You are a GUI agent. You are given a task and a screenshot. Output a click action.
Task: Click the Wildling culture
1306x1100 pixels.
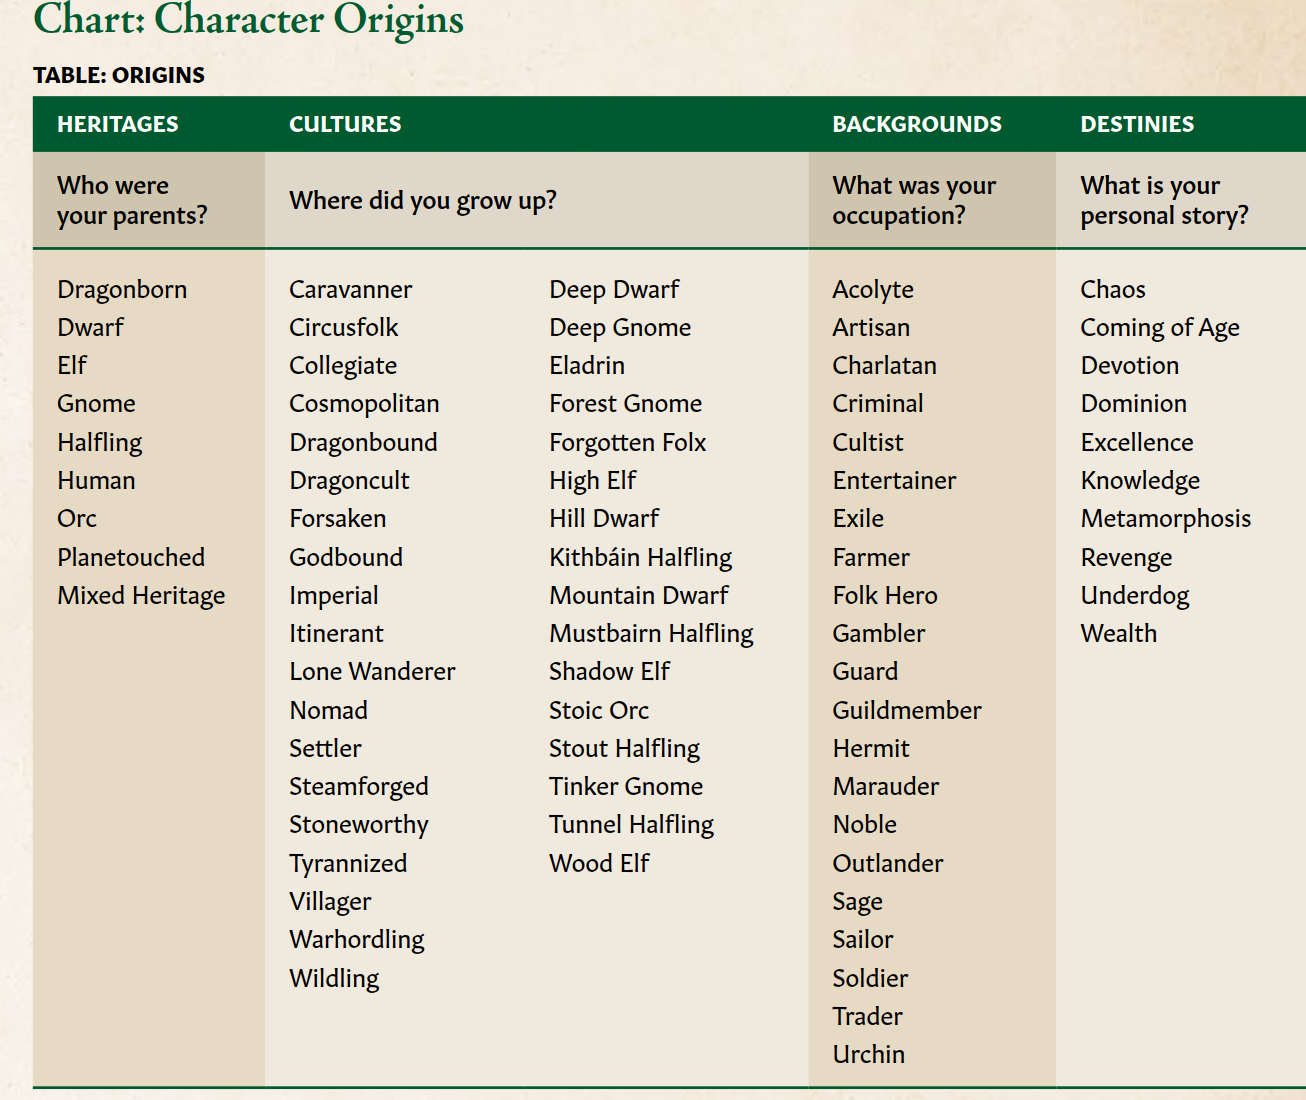pyautogui.click(x=334, y=979)
